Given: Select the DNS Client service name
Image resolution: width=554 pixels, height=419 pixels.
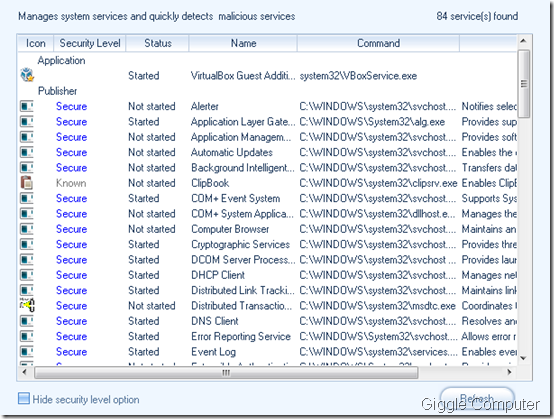Looking at the screenshot, I should [215, 321].
